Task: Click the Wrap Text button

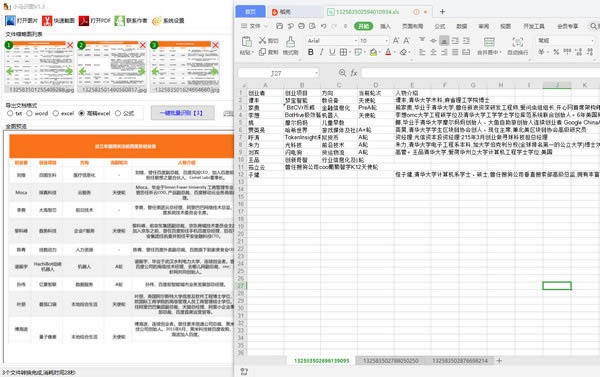Action: tap(518, 46)
